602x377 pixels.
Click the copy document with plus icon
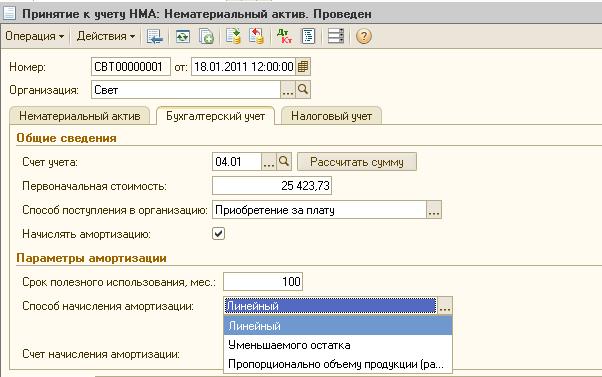coord(206,36)
